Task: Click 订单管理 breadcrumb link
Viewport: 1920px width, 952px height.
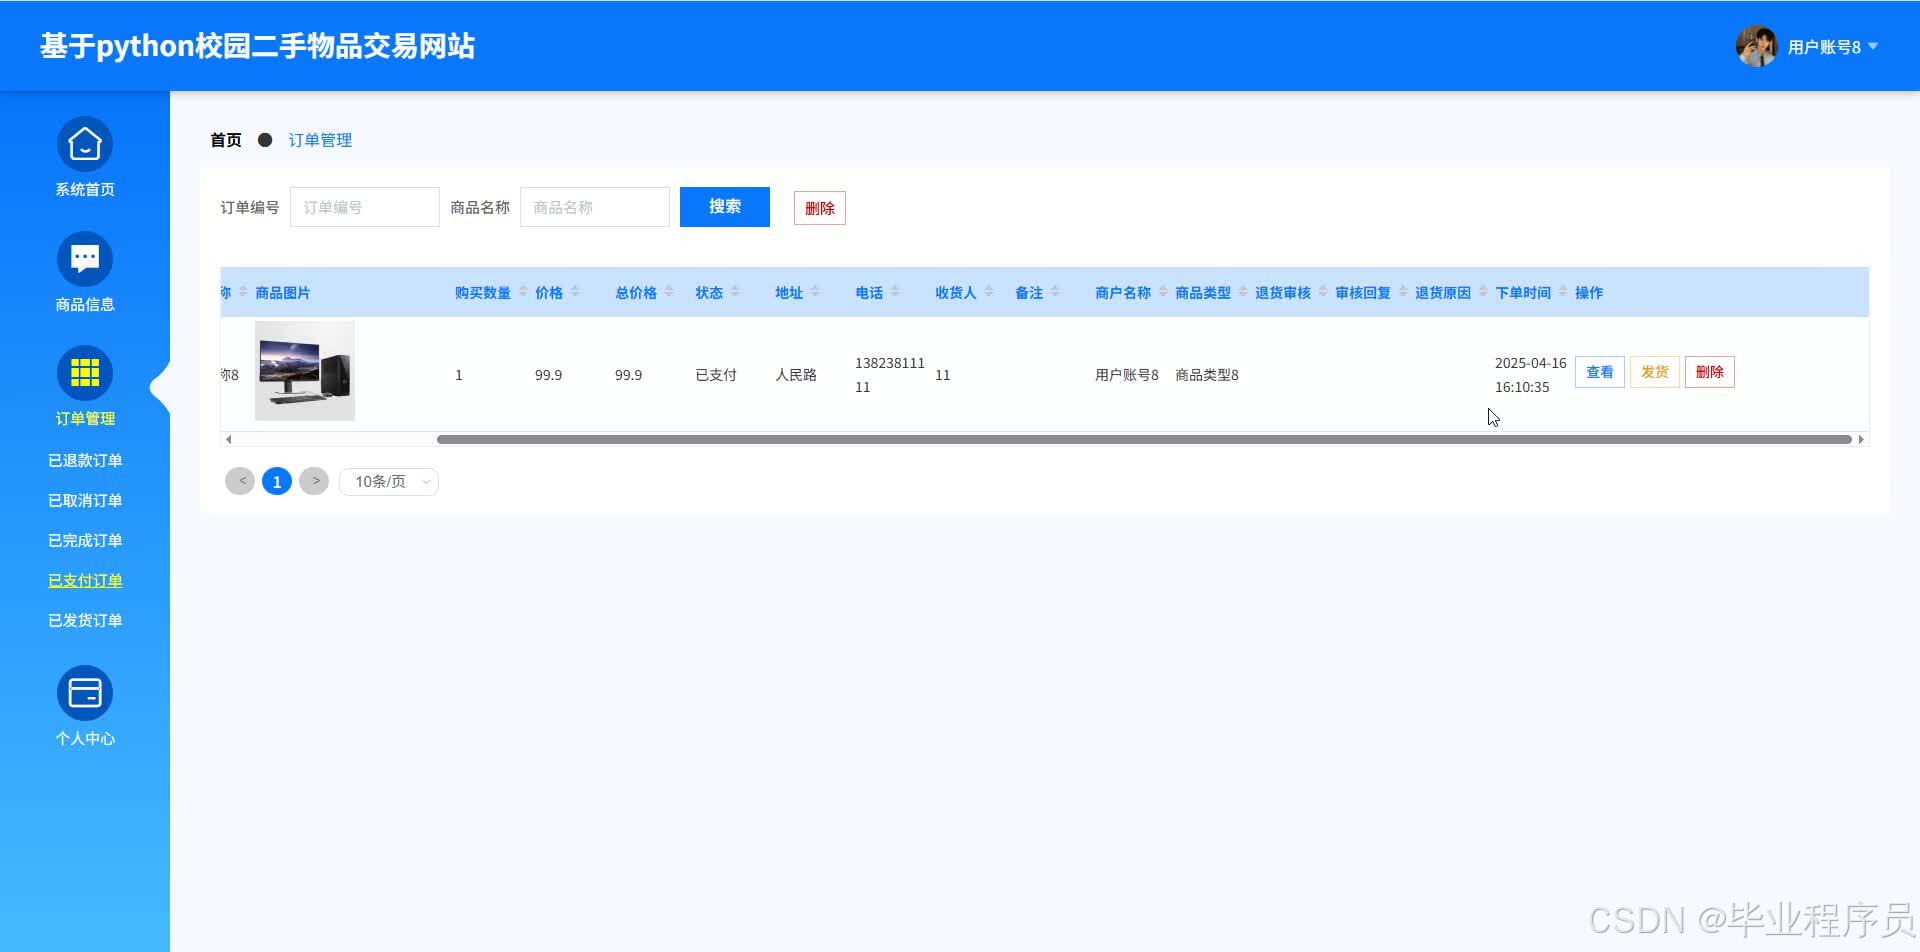Action: 320,140
